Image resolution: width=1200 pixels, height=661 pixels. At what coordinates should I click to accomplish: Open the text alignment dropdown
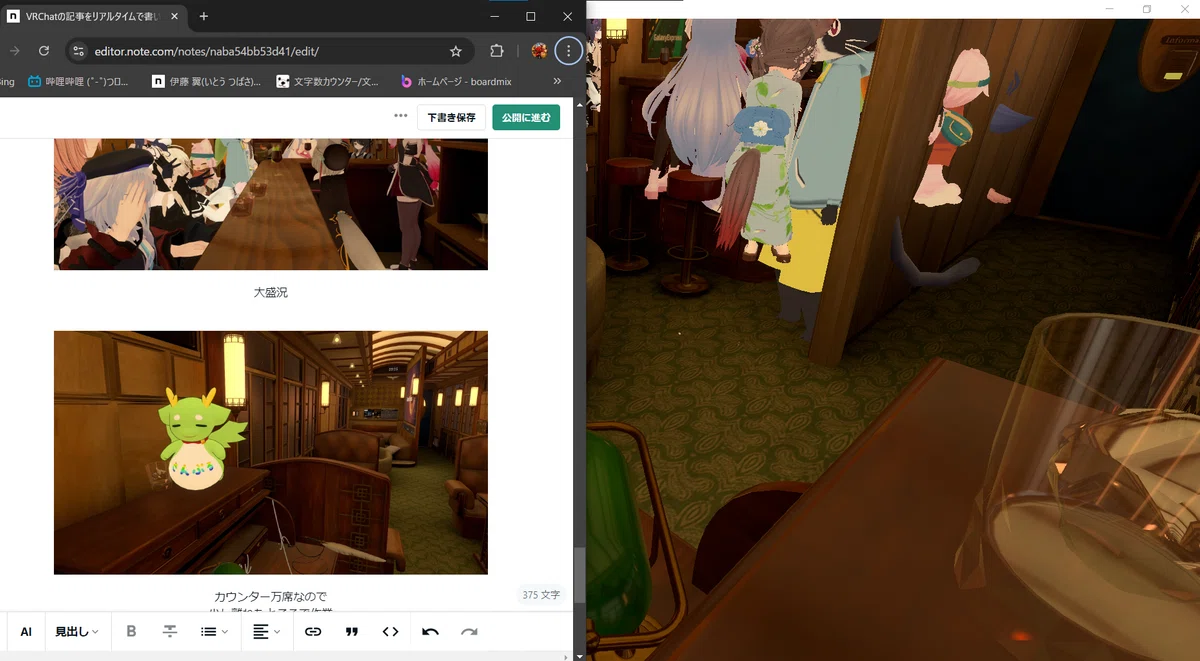tap(268, 632)
